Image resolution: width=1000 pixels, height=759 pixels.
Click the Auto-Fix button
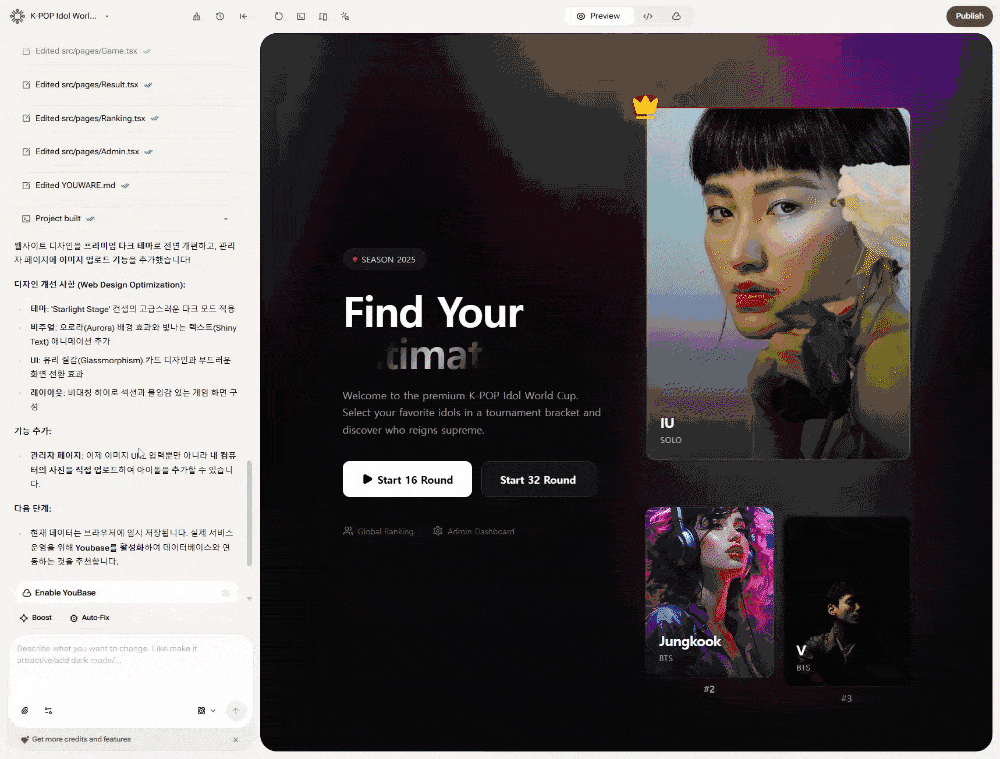coord(90,617)
